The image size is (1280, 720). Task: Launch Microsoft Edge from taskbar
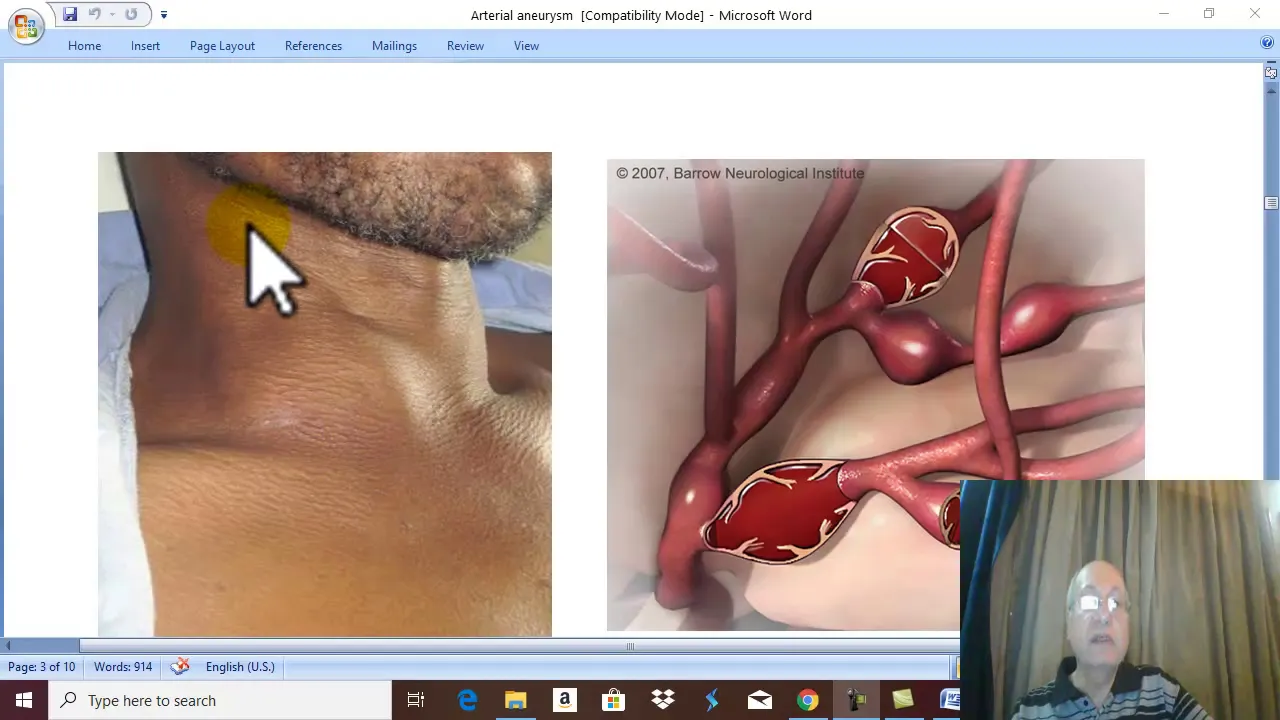pyautogui.click(x=467, y=700)
